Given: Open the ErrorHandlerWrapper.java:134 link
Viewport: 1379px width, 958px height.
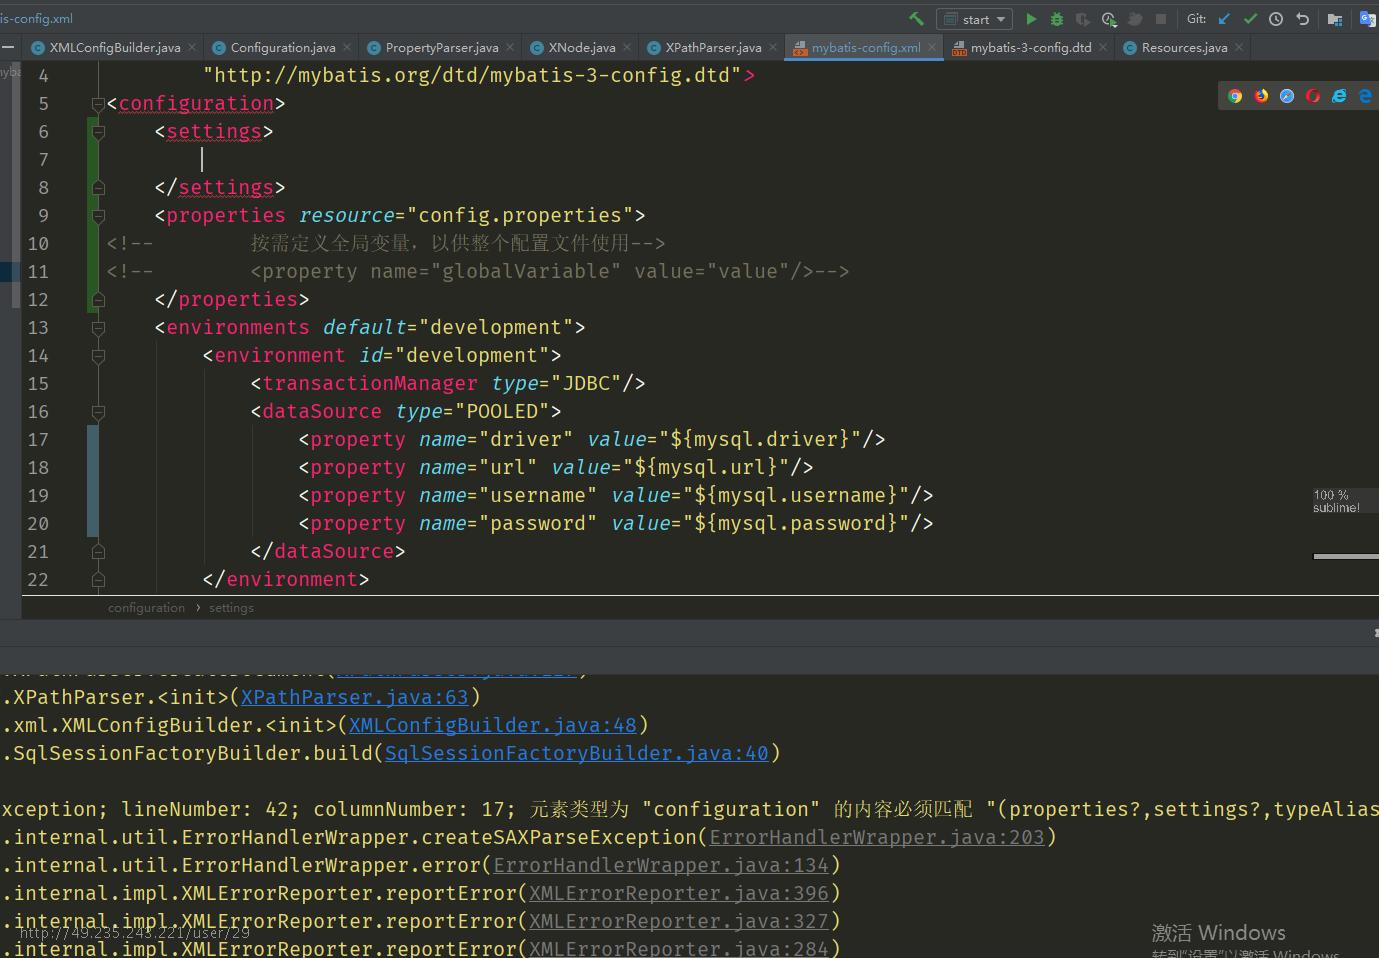Looking at the screenshot, I should pyautogui.click(x=660, y=865).
